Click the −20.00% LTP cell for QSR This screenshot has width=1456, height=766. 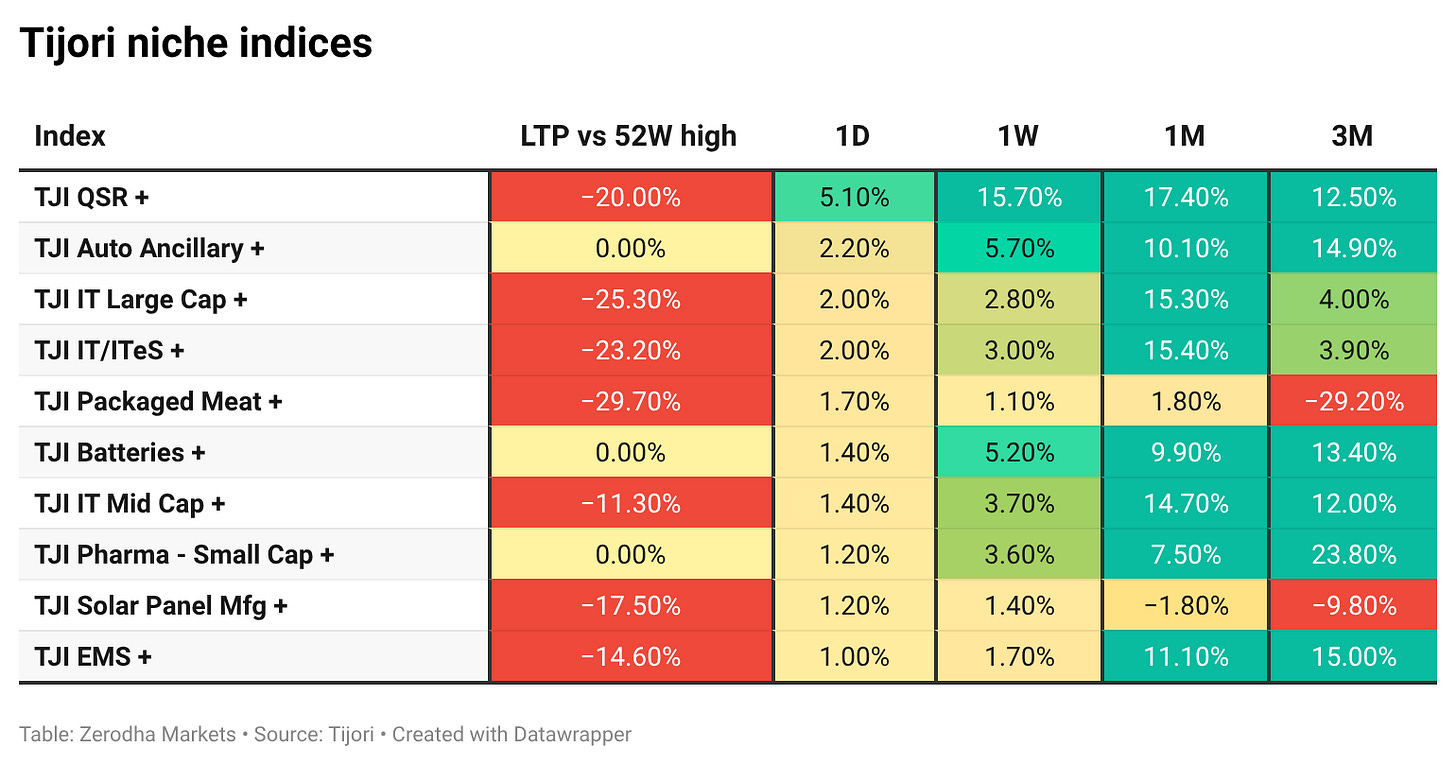(630, 197)
